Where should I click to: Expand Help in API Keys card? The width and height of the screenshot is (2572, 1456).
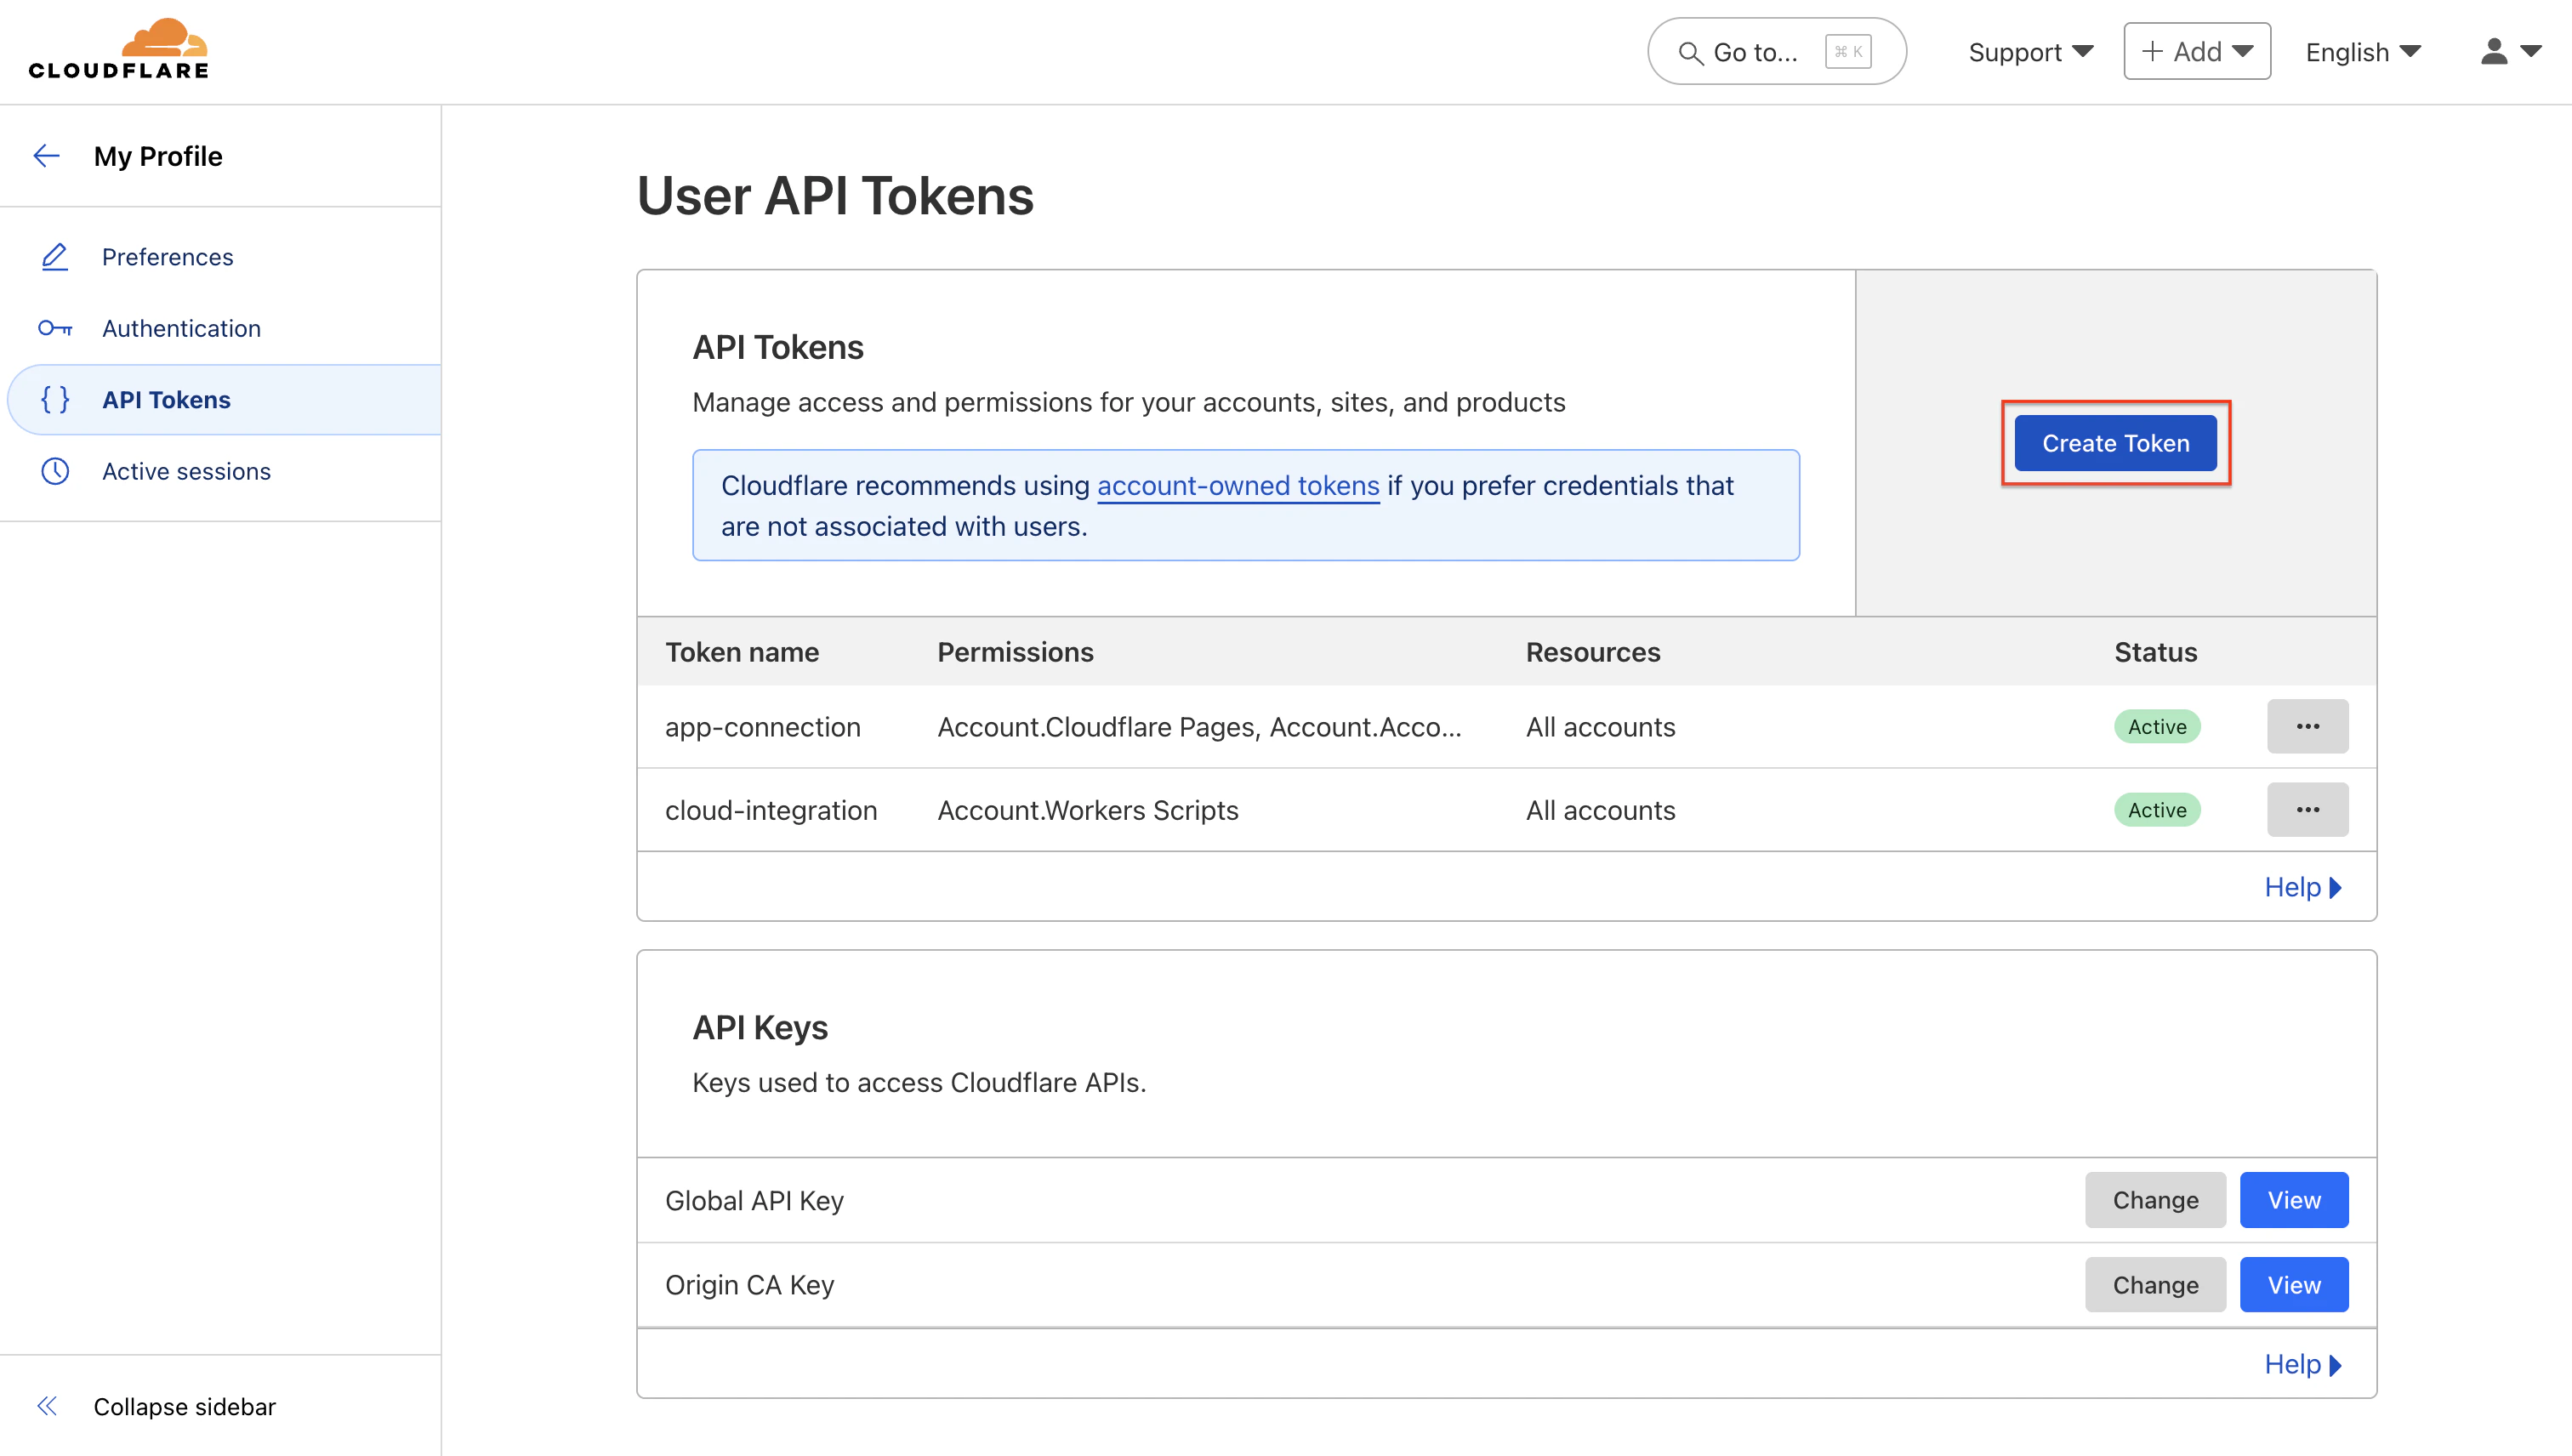[2304, 1364]
